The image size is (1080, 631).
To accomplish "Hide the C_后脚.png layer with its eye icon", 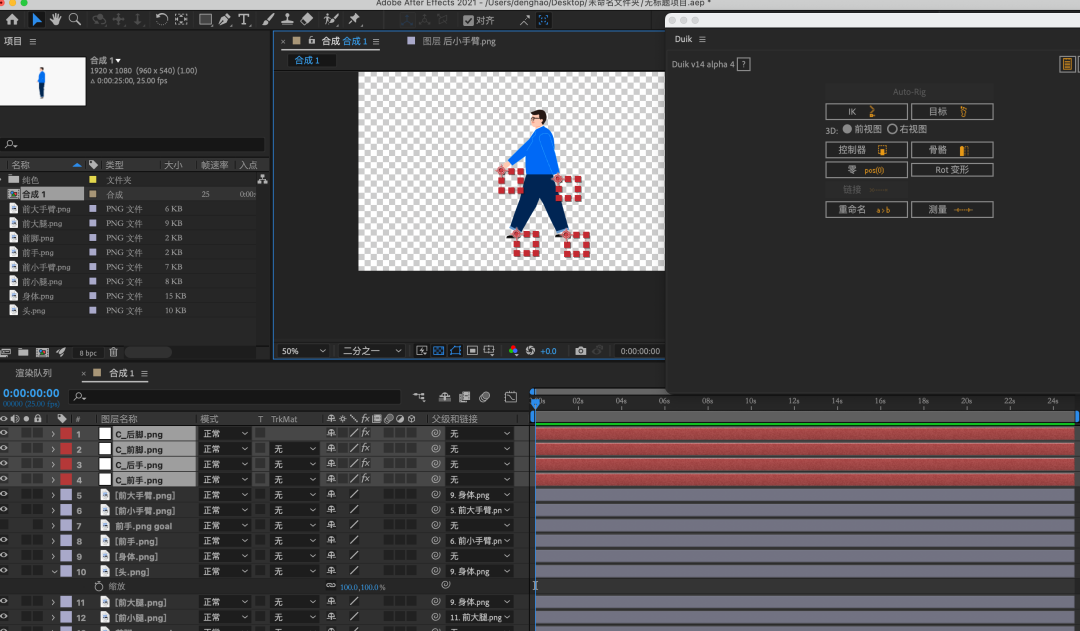I will (4, 434).
